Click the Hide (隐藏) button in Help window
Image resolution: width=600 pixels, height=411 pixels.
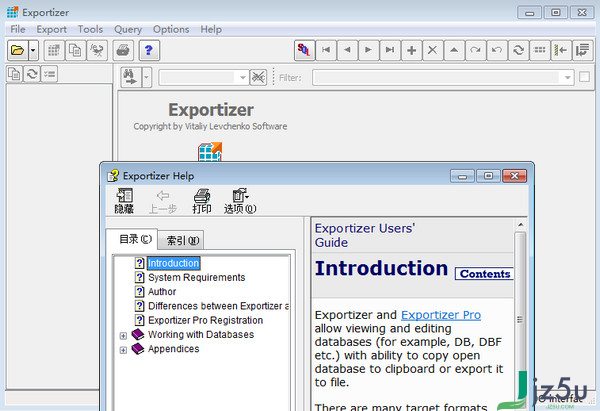point(124,201)
